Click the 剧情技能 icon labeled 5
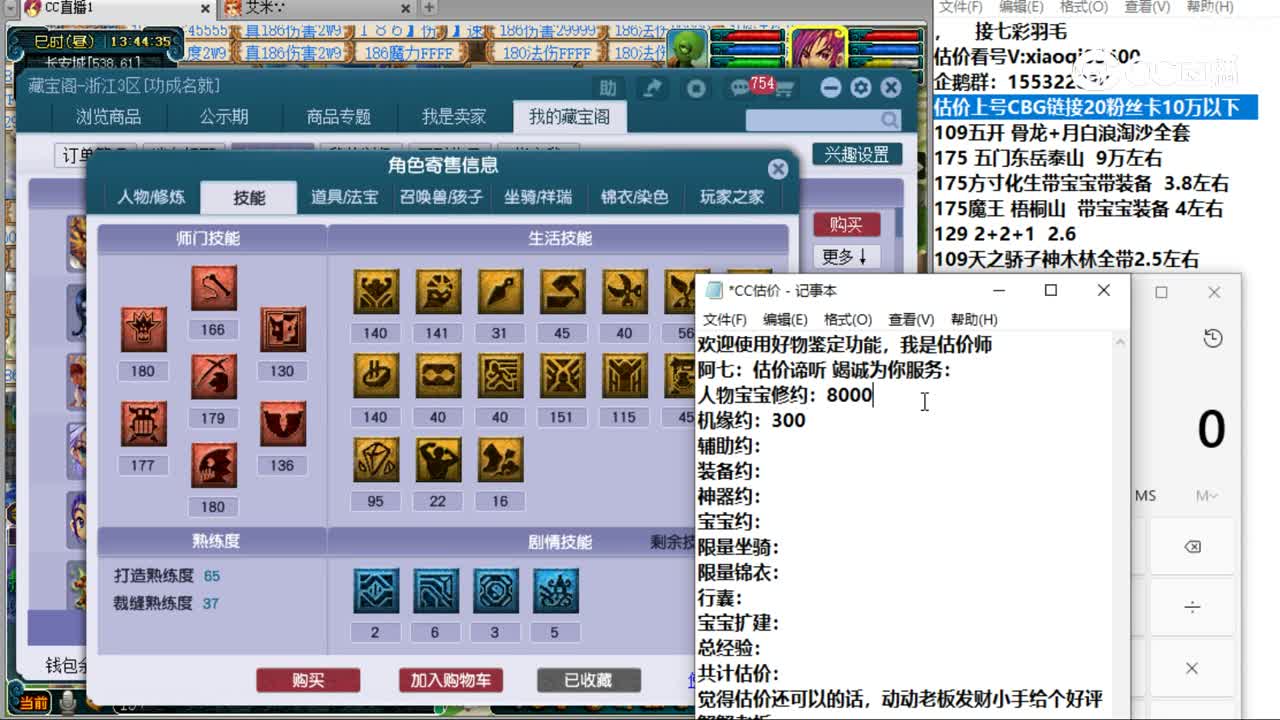 [556, 593]
